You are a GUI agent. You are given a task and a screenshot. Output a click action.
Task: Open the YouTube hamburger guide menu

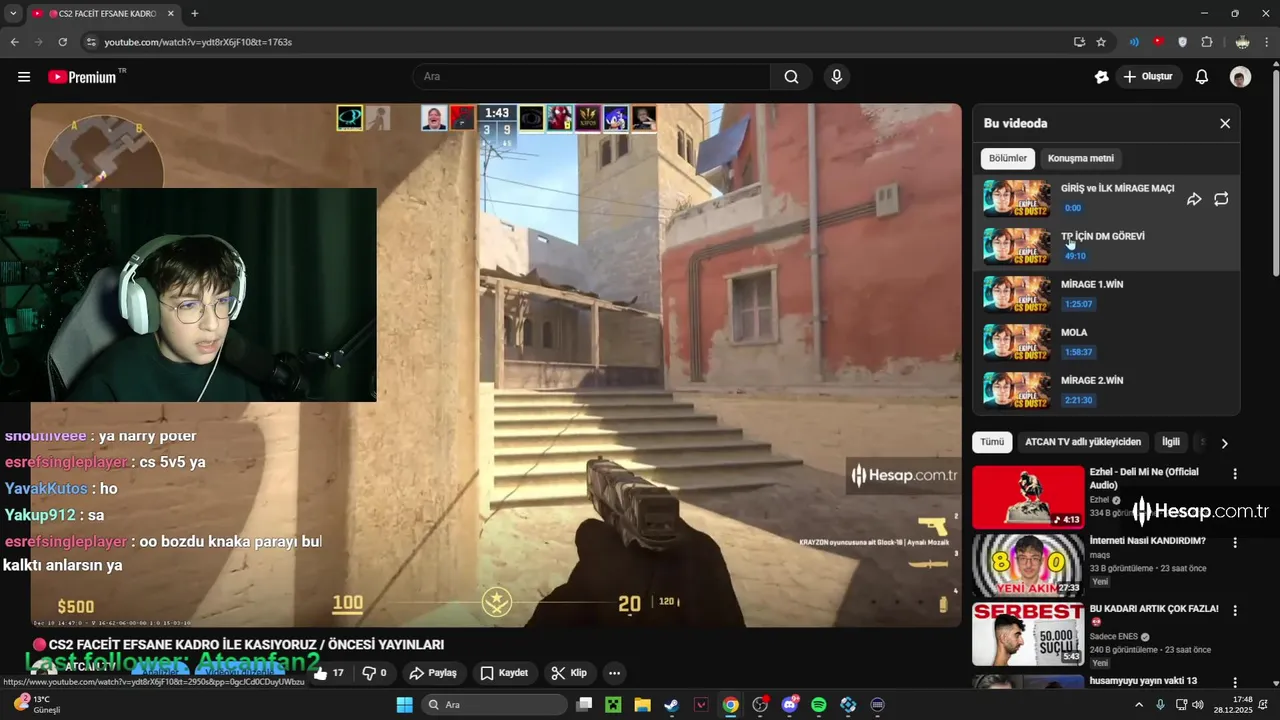pos(24,77)
